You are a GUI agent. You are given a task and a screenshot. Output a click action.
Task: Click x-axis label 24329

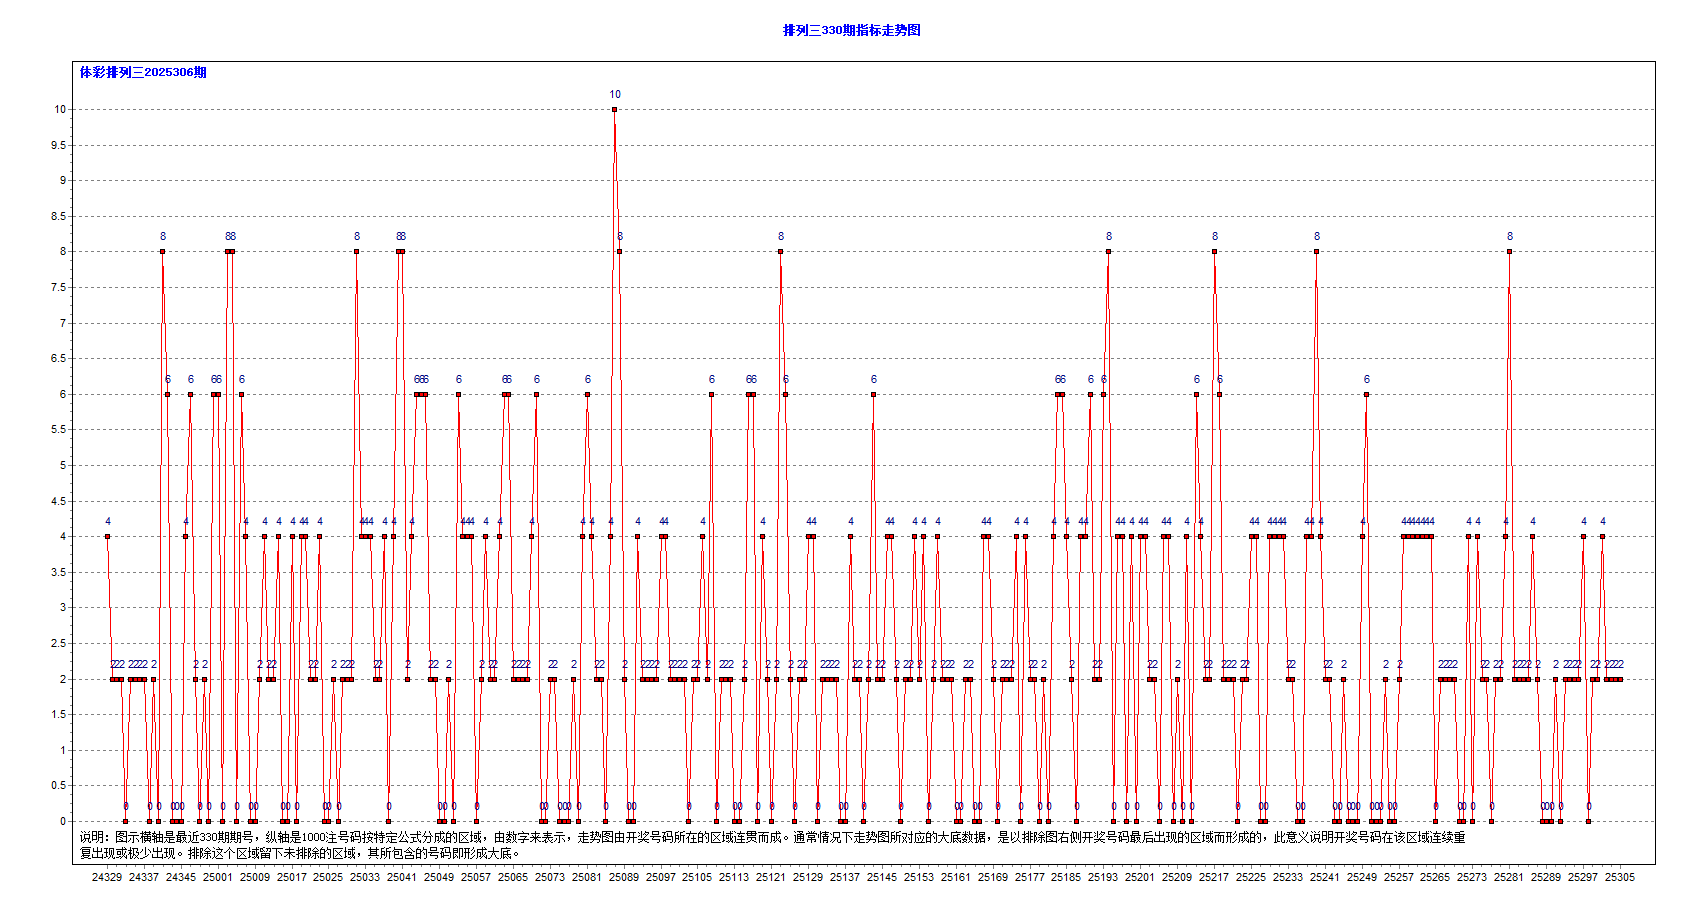(107, 877)
